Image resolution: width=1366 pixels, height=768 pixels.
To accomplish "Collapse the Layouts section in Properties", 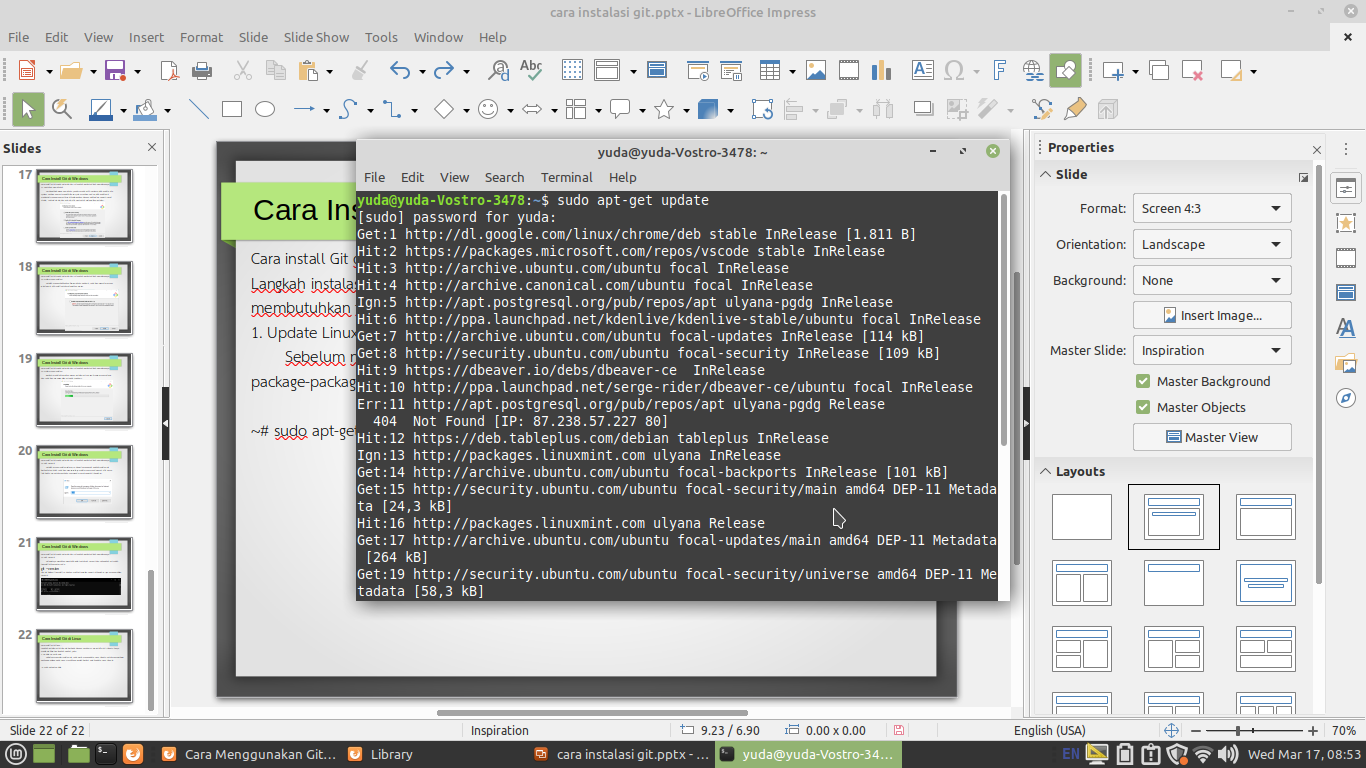I will [x=1045, y=471].
